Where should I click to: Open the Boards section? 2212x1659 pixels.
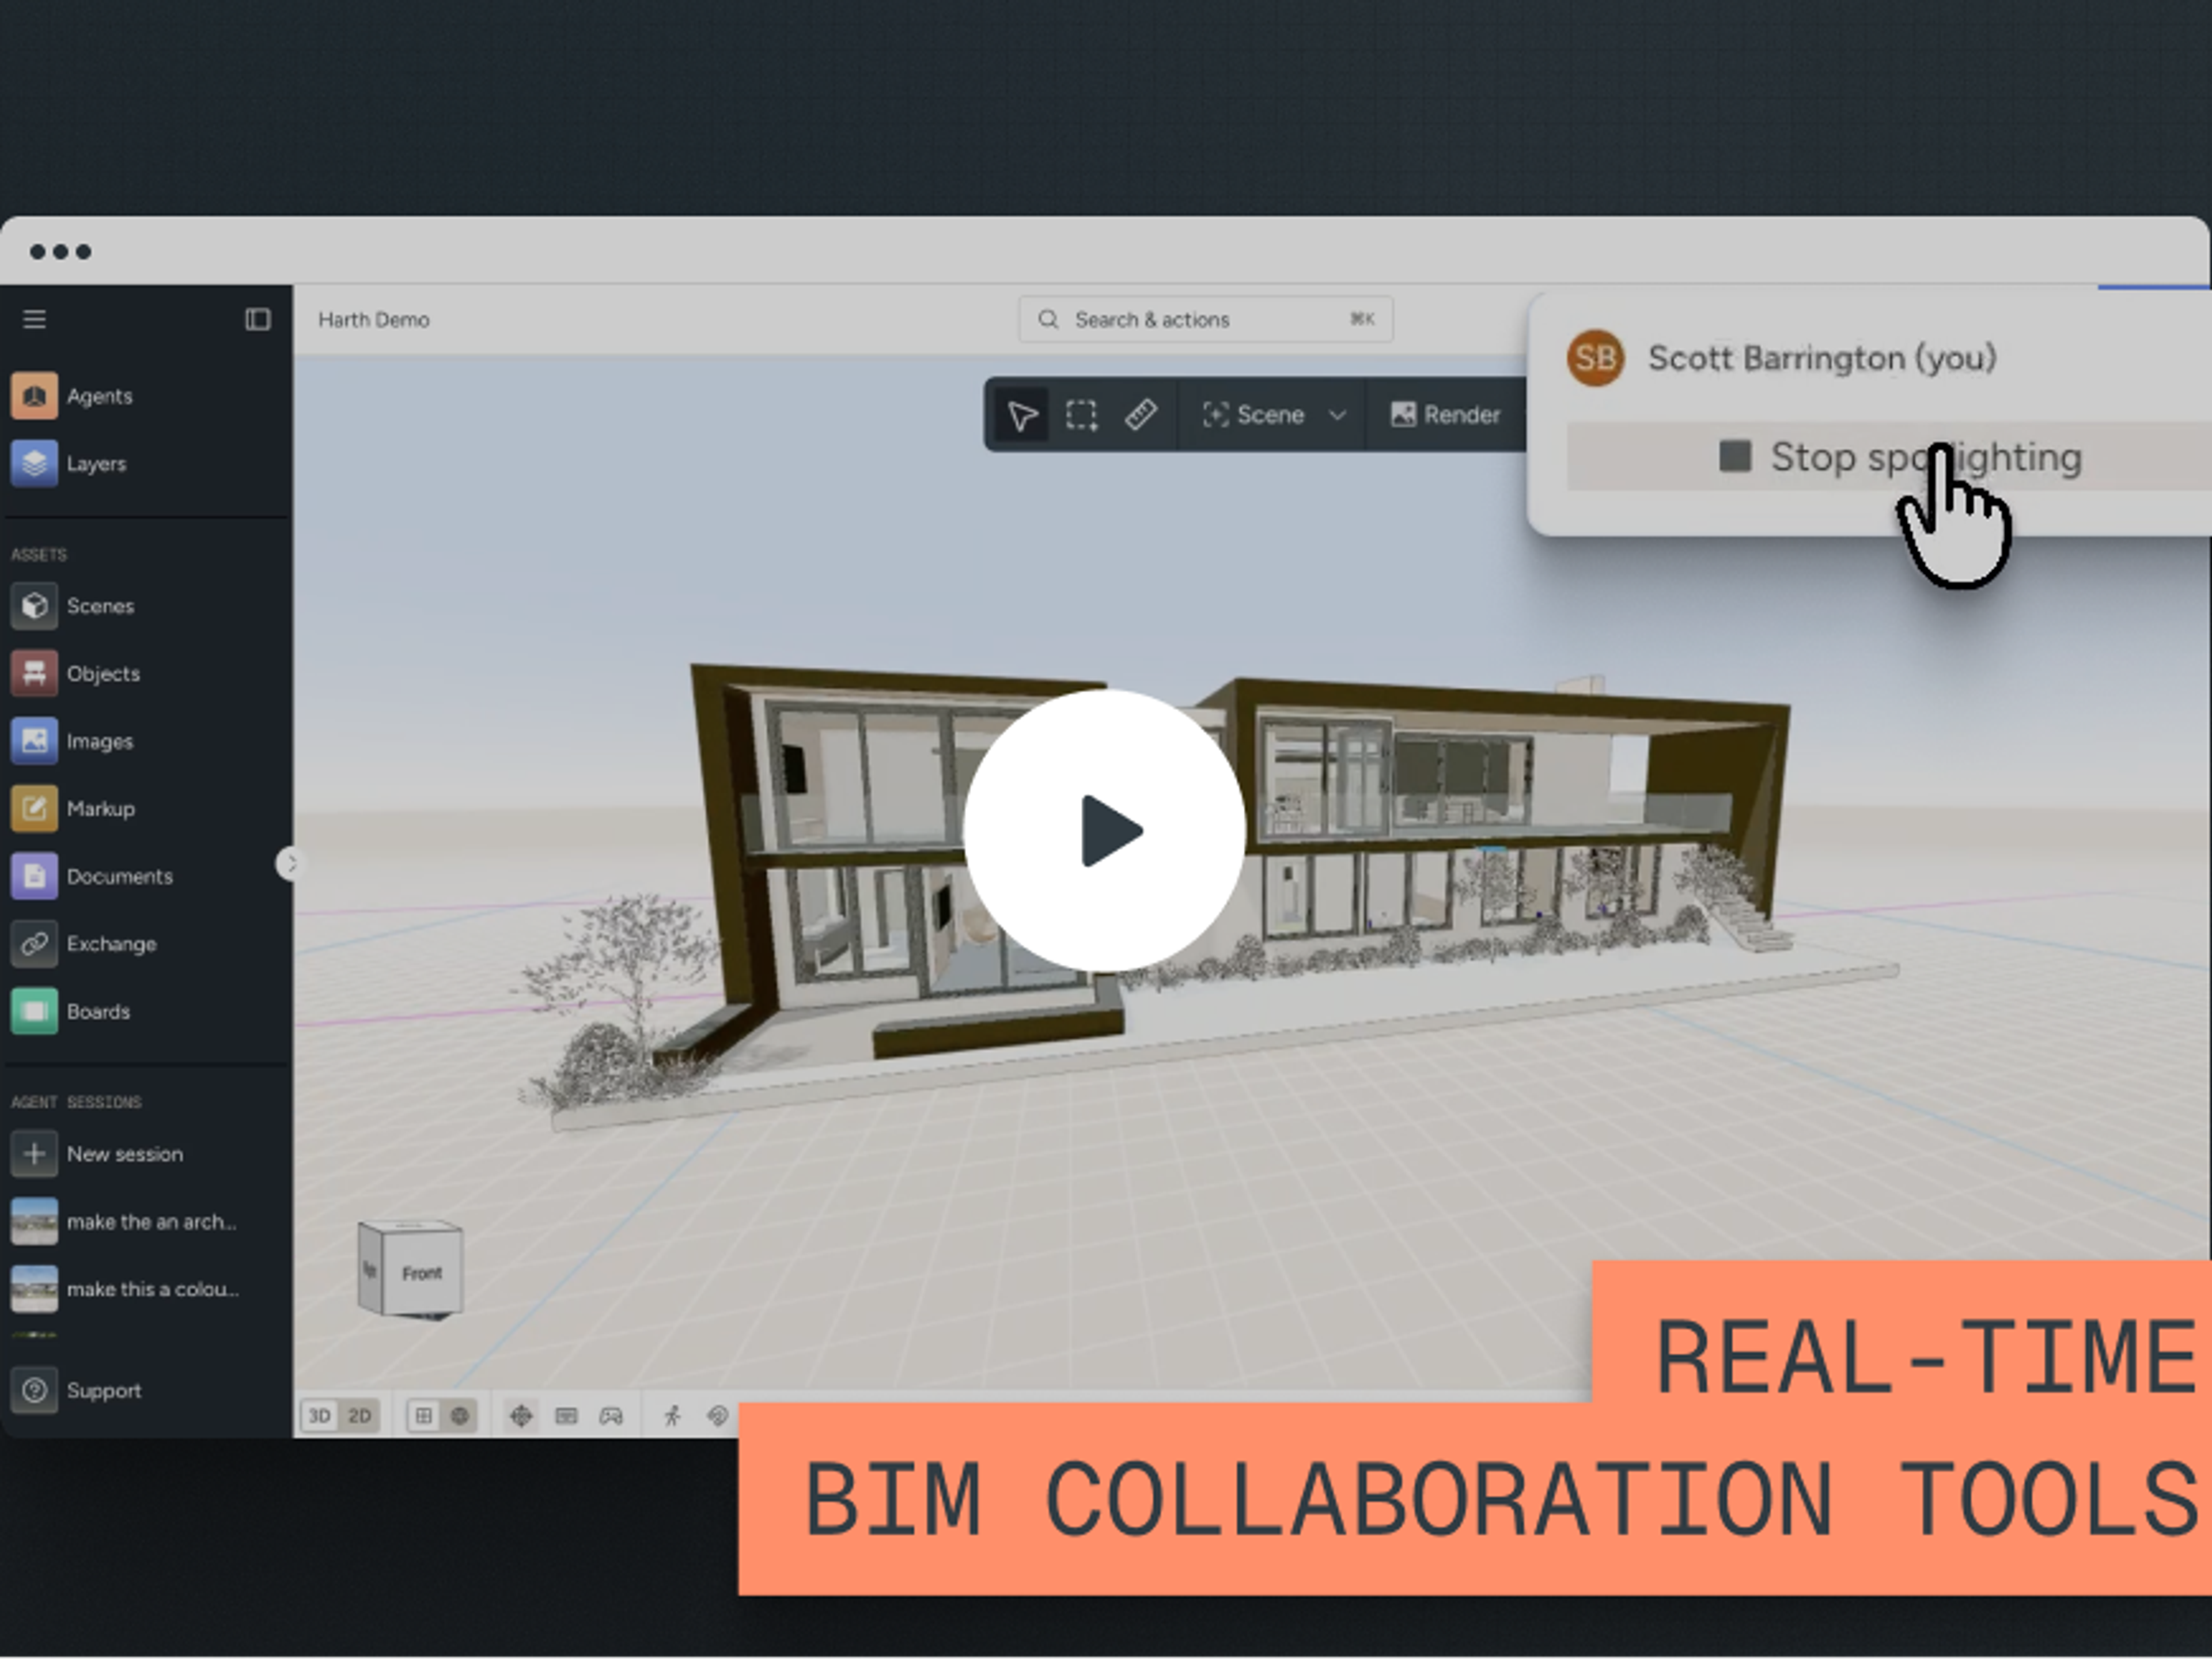(x=71, y=1011)
